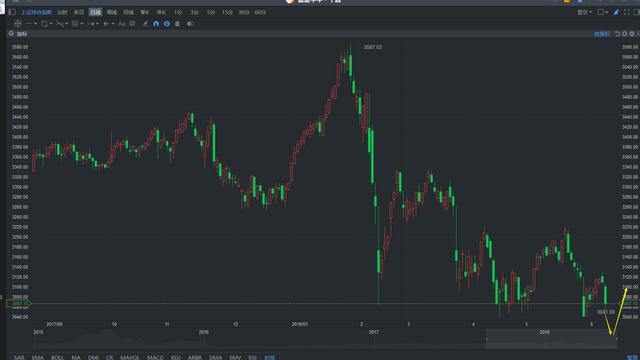Viewport: 640px width, 360px height.
Task: Click the 2016 label on the overview timeline
Action: click(x=204, y=332)
